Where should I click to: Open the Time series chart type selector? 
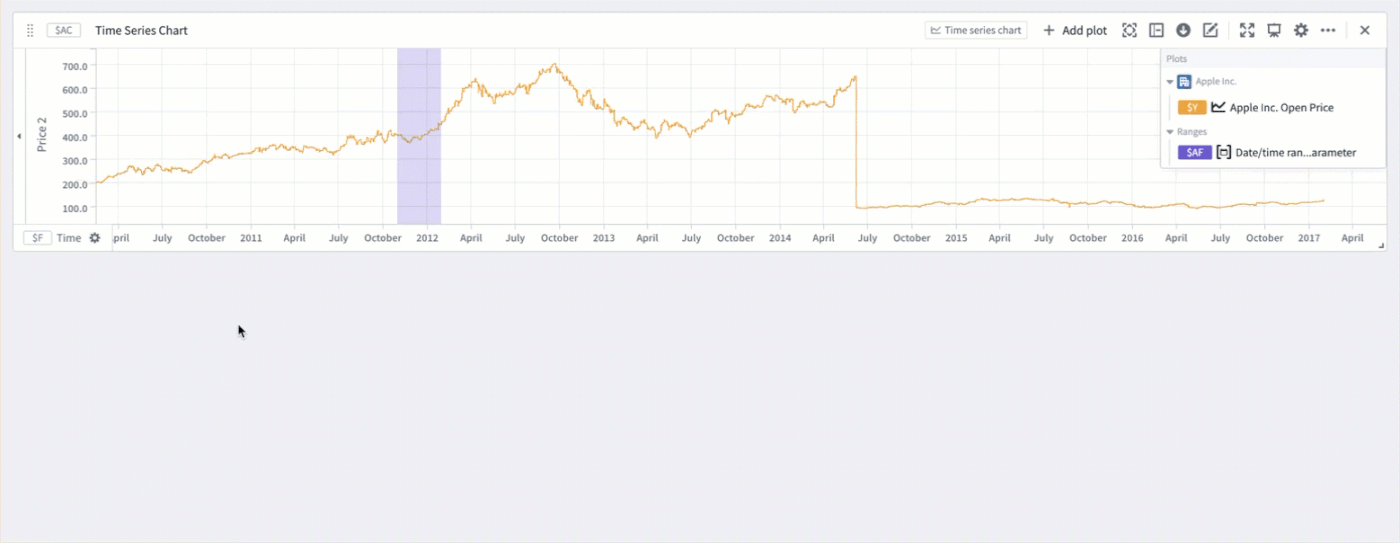coord(975,31)
